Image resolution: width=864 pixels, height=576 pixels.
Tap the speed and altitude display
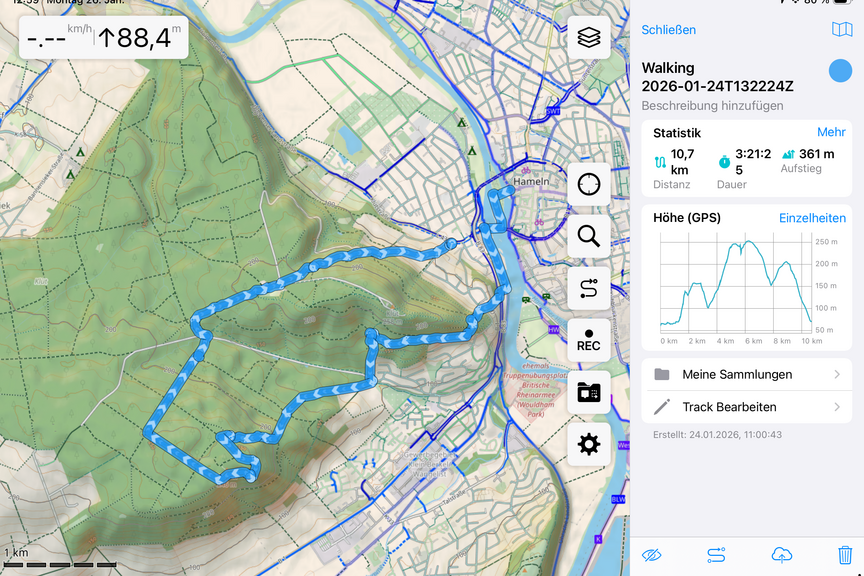coord(104,39)
